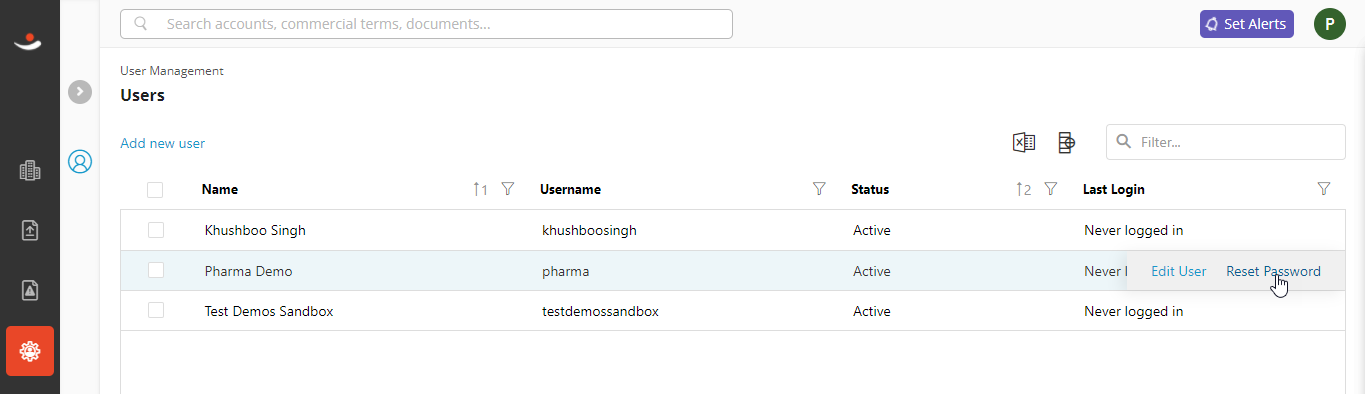Image resolution: width=1365 pixels, height=394 pixels.
Task: Click the magnifier icon in the search bar
Action: (141, 24)
